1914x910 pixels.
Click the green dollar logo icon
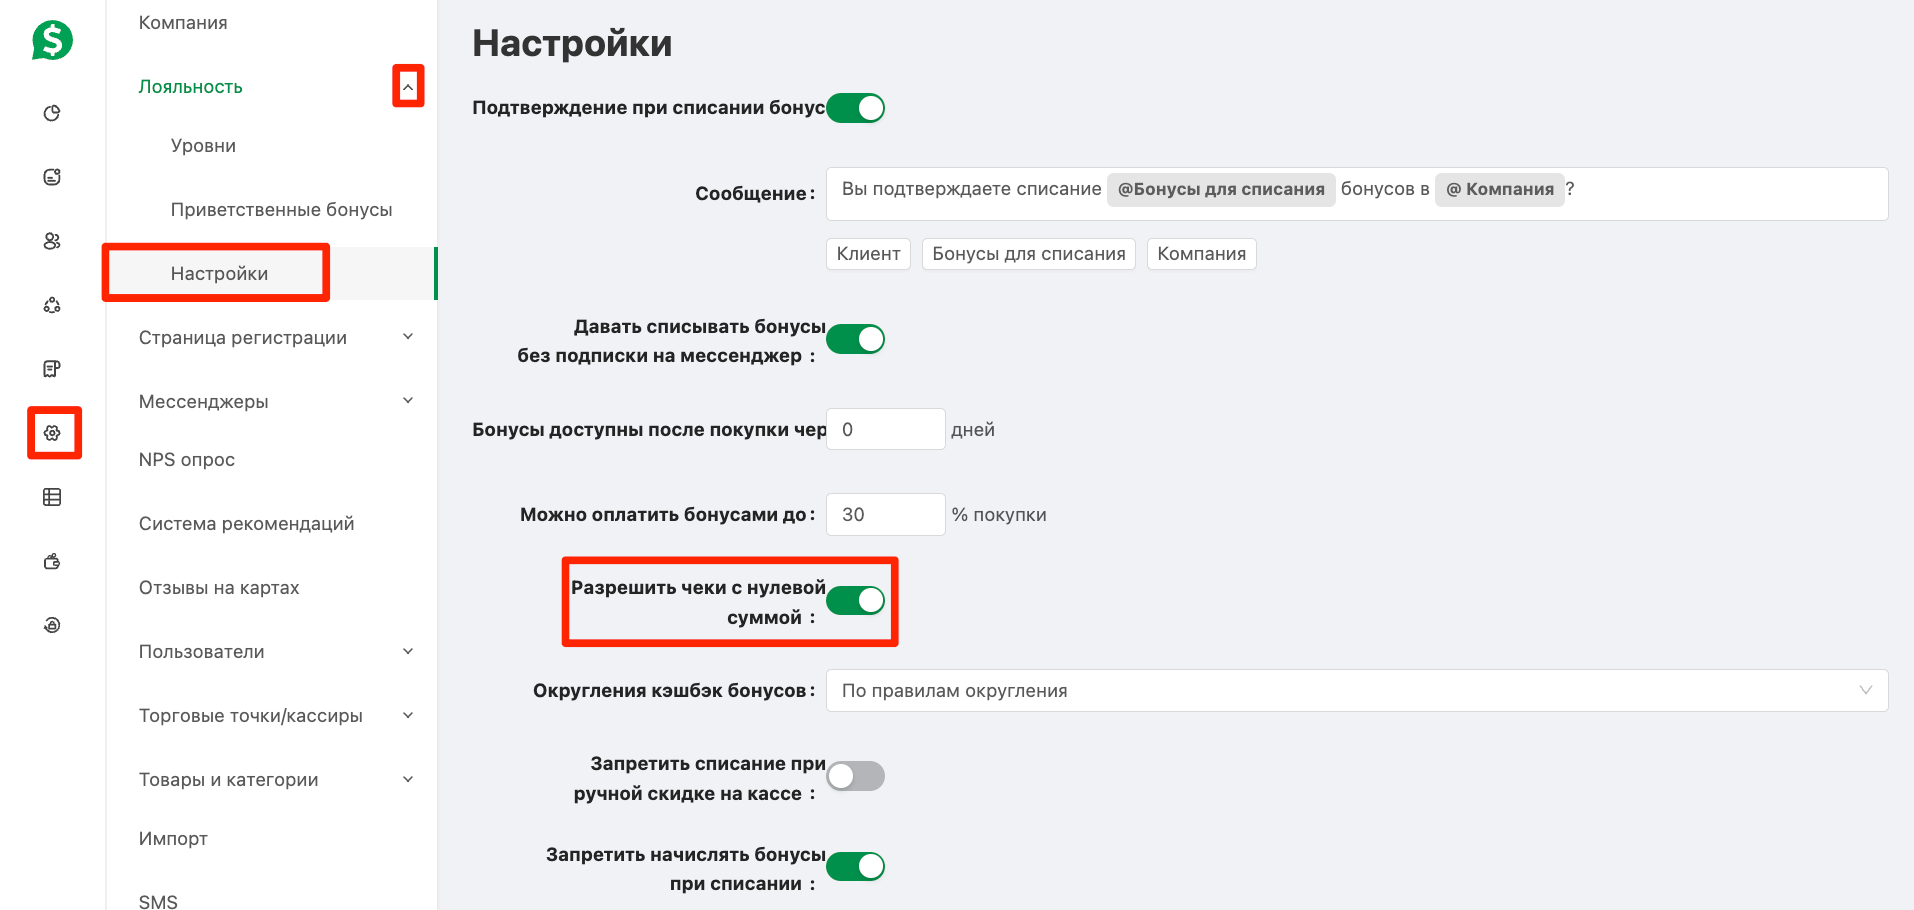[x=52, y=40]
